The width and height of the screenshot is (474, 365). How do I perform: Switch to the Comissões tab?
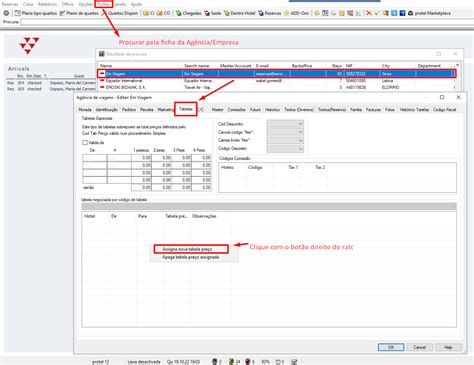[x=237, y=109]
